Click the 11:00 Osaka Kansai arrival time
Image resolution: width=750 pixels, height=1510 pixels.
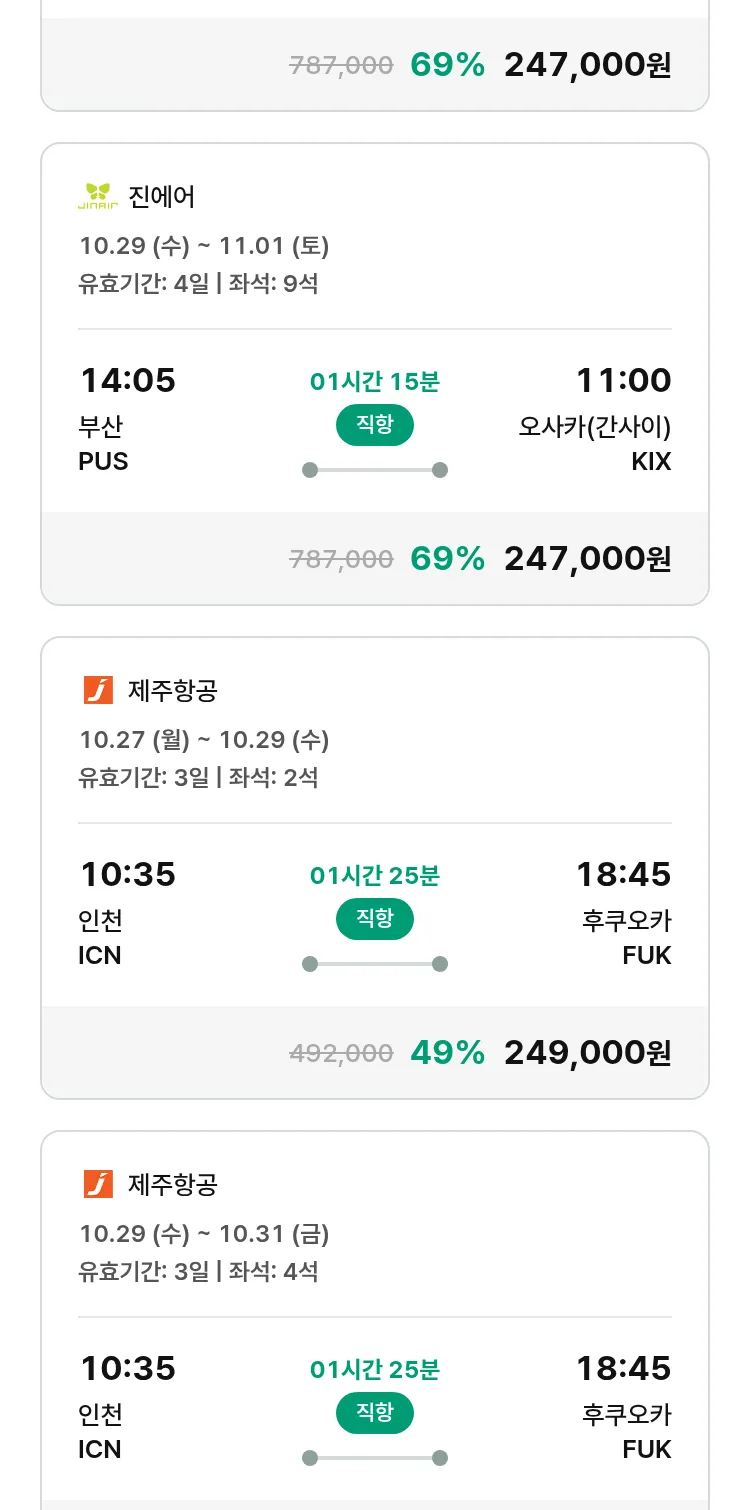tap(623, 381)
